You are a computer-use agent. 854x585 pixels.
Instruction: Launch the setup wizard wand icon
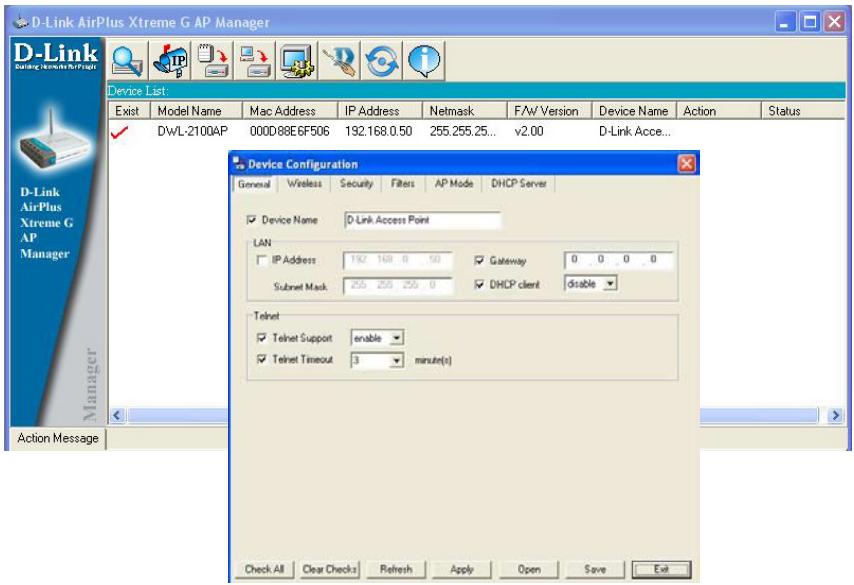point(339,60)
